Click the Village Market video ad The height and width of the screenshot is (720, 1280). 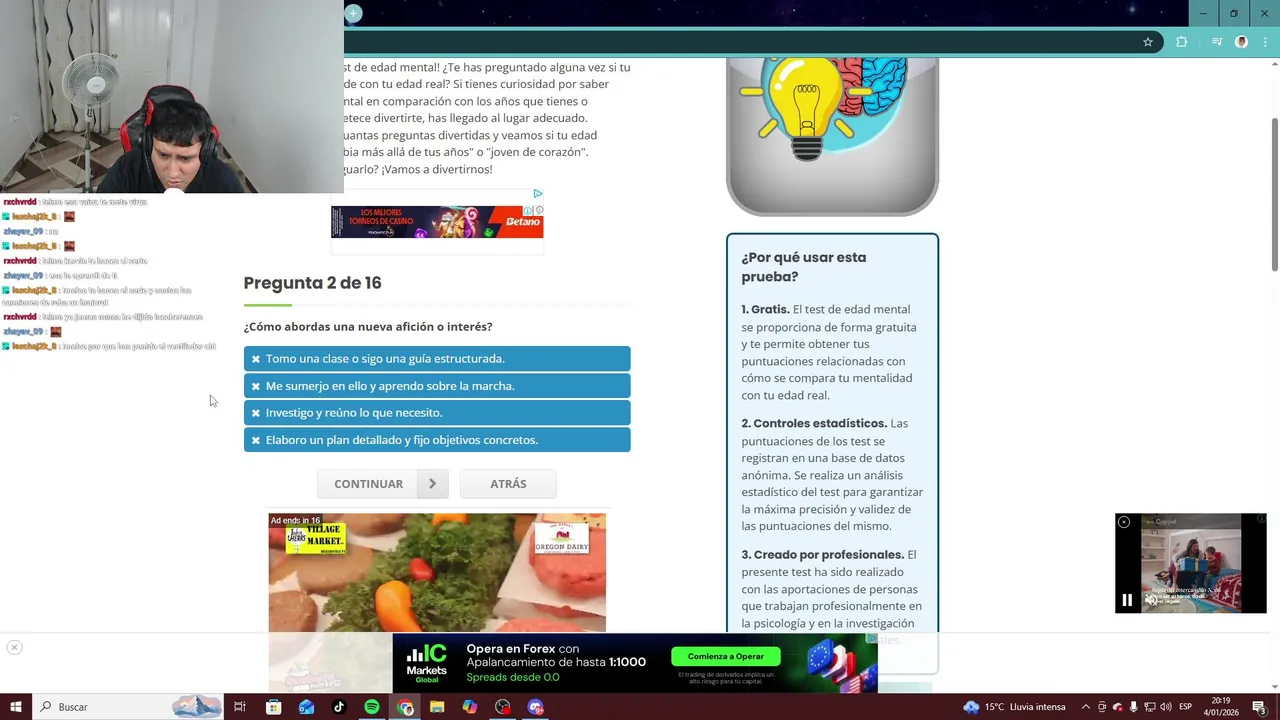437,573
